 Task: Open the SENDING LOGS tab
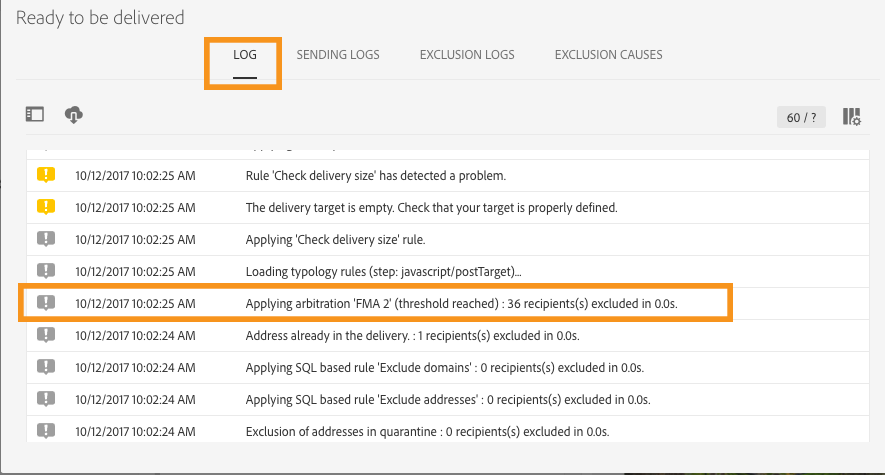point(338,55)
